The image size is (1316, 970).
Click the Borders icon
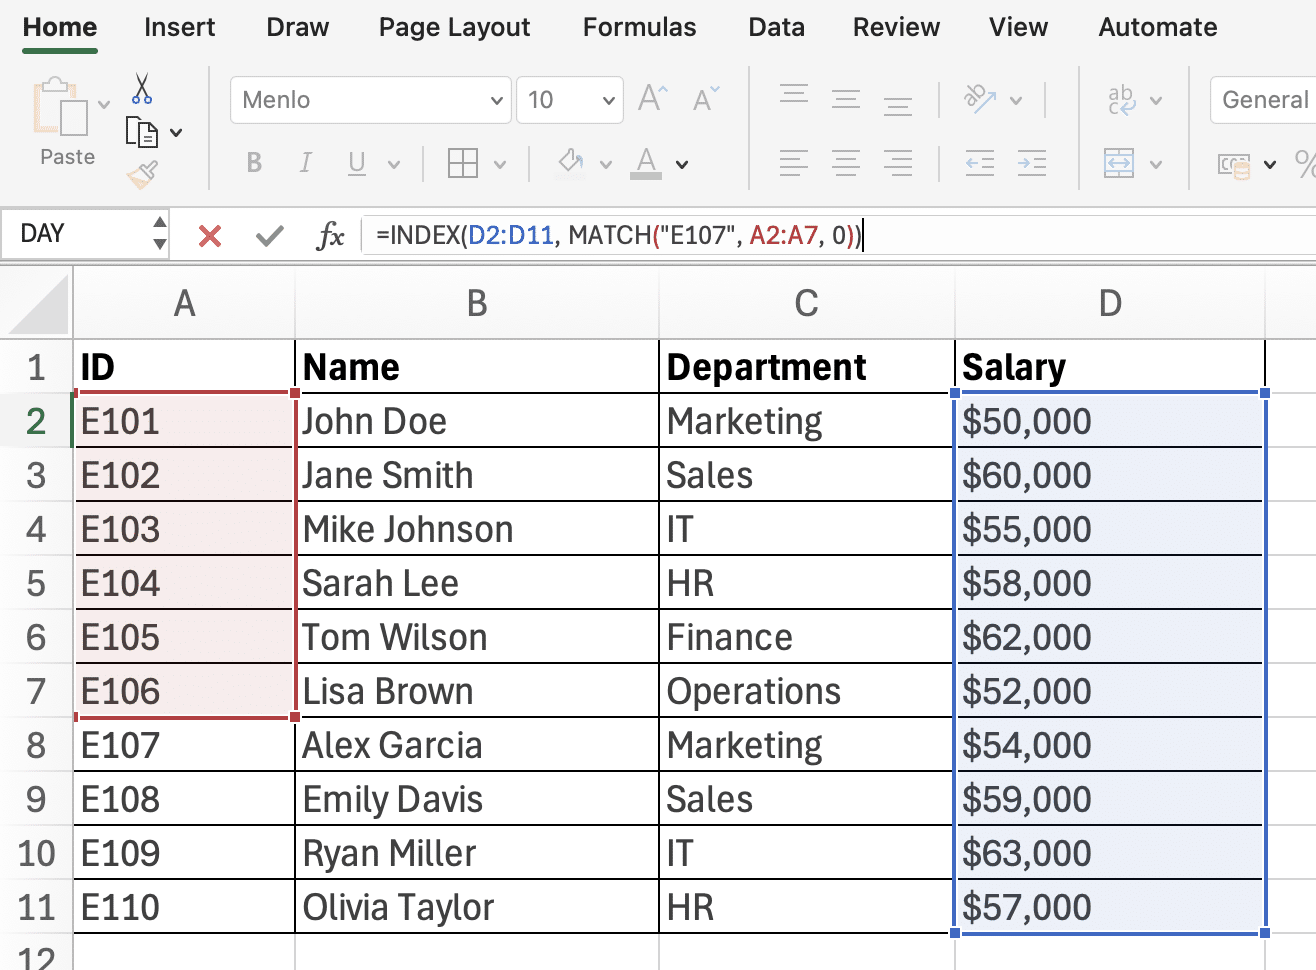click(x=463, y=163)
